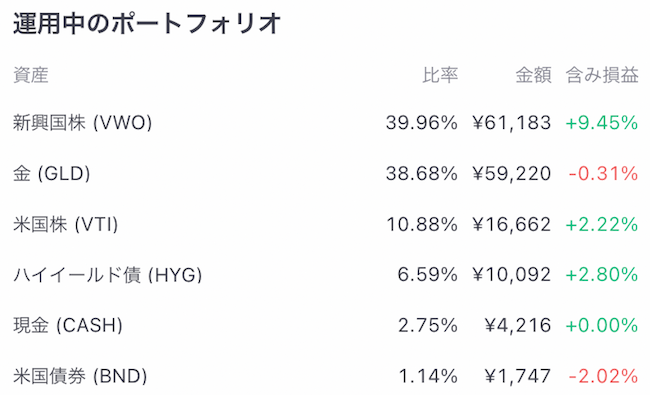Open 米国債券 (BND) asset entry
The height and width of the screenshot is (395, 650).
(80, 376)
